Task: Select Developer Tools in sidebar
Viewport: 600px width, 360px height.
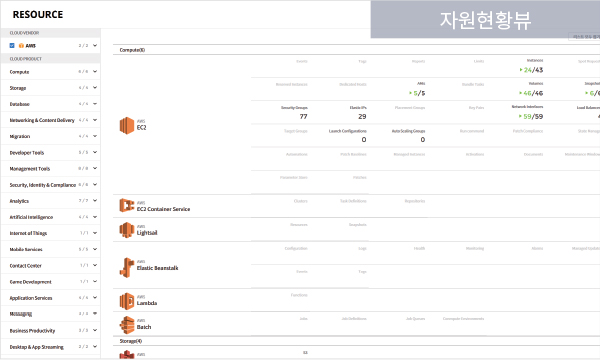Action: [x=27, y=153]
